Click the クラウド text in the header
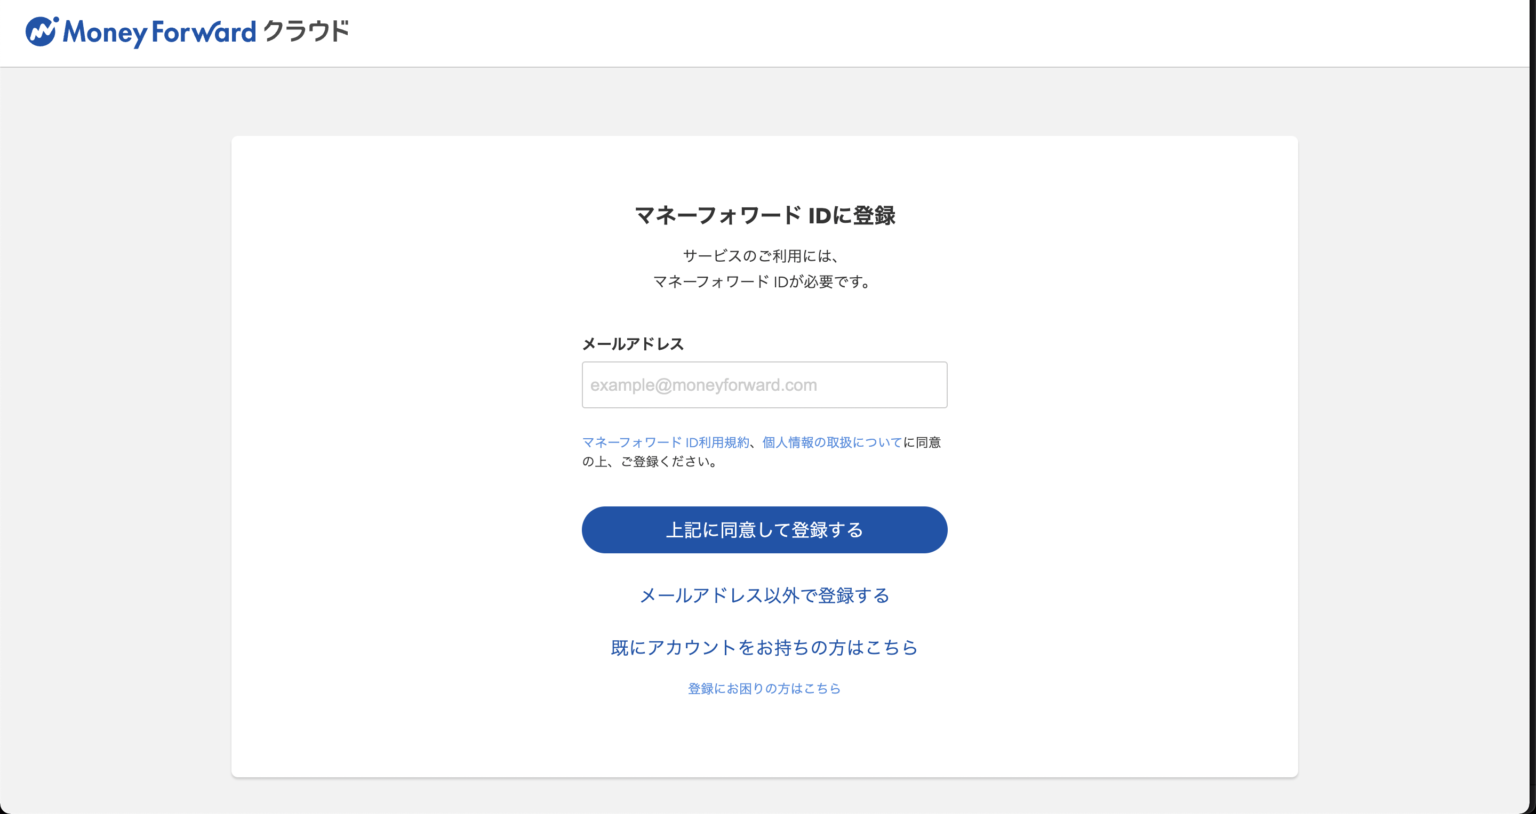Viewport: 1536px width, 814px height. 306,32
